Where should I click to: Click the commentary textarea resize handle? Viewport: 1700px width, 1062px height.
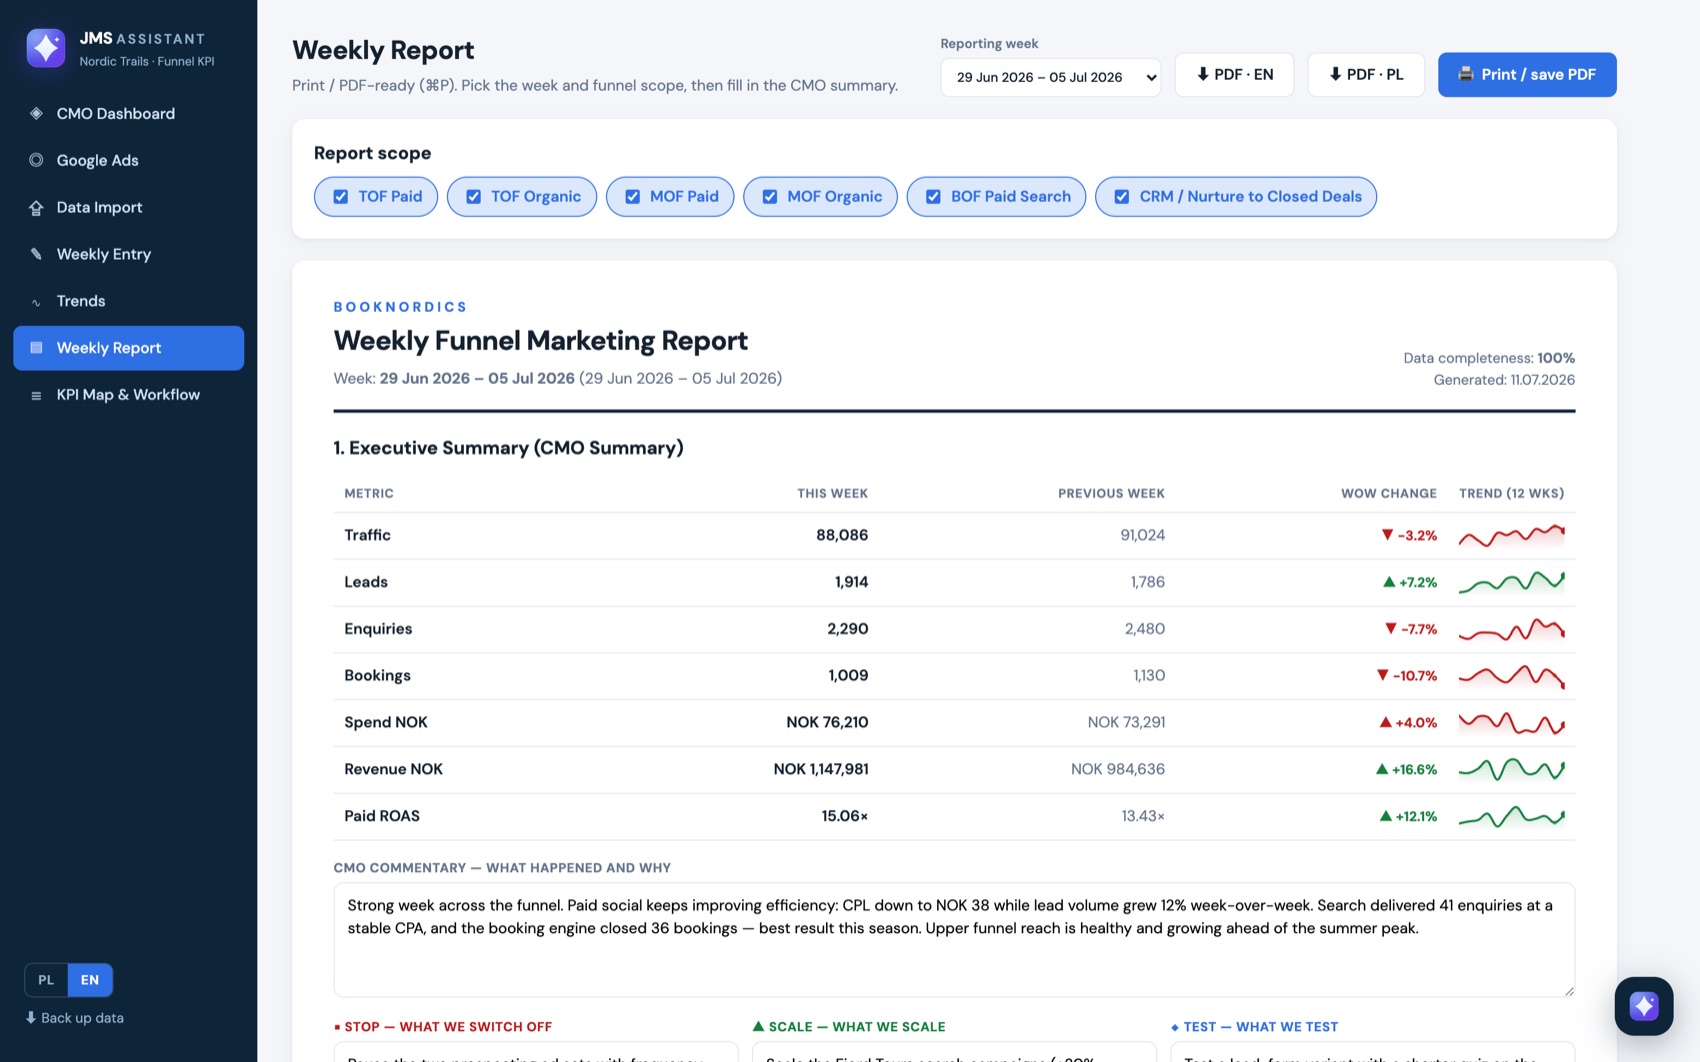[x=1568, y=990]
